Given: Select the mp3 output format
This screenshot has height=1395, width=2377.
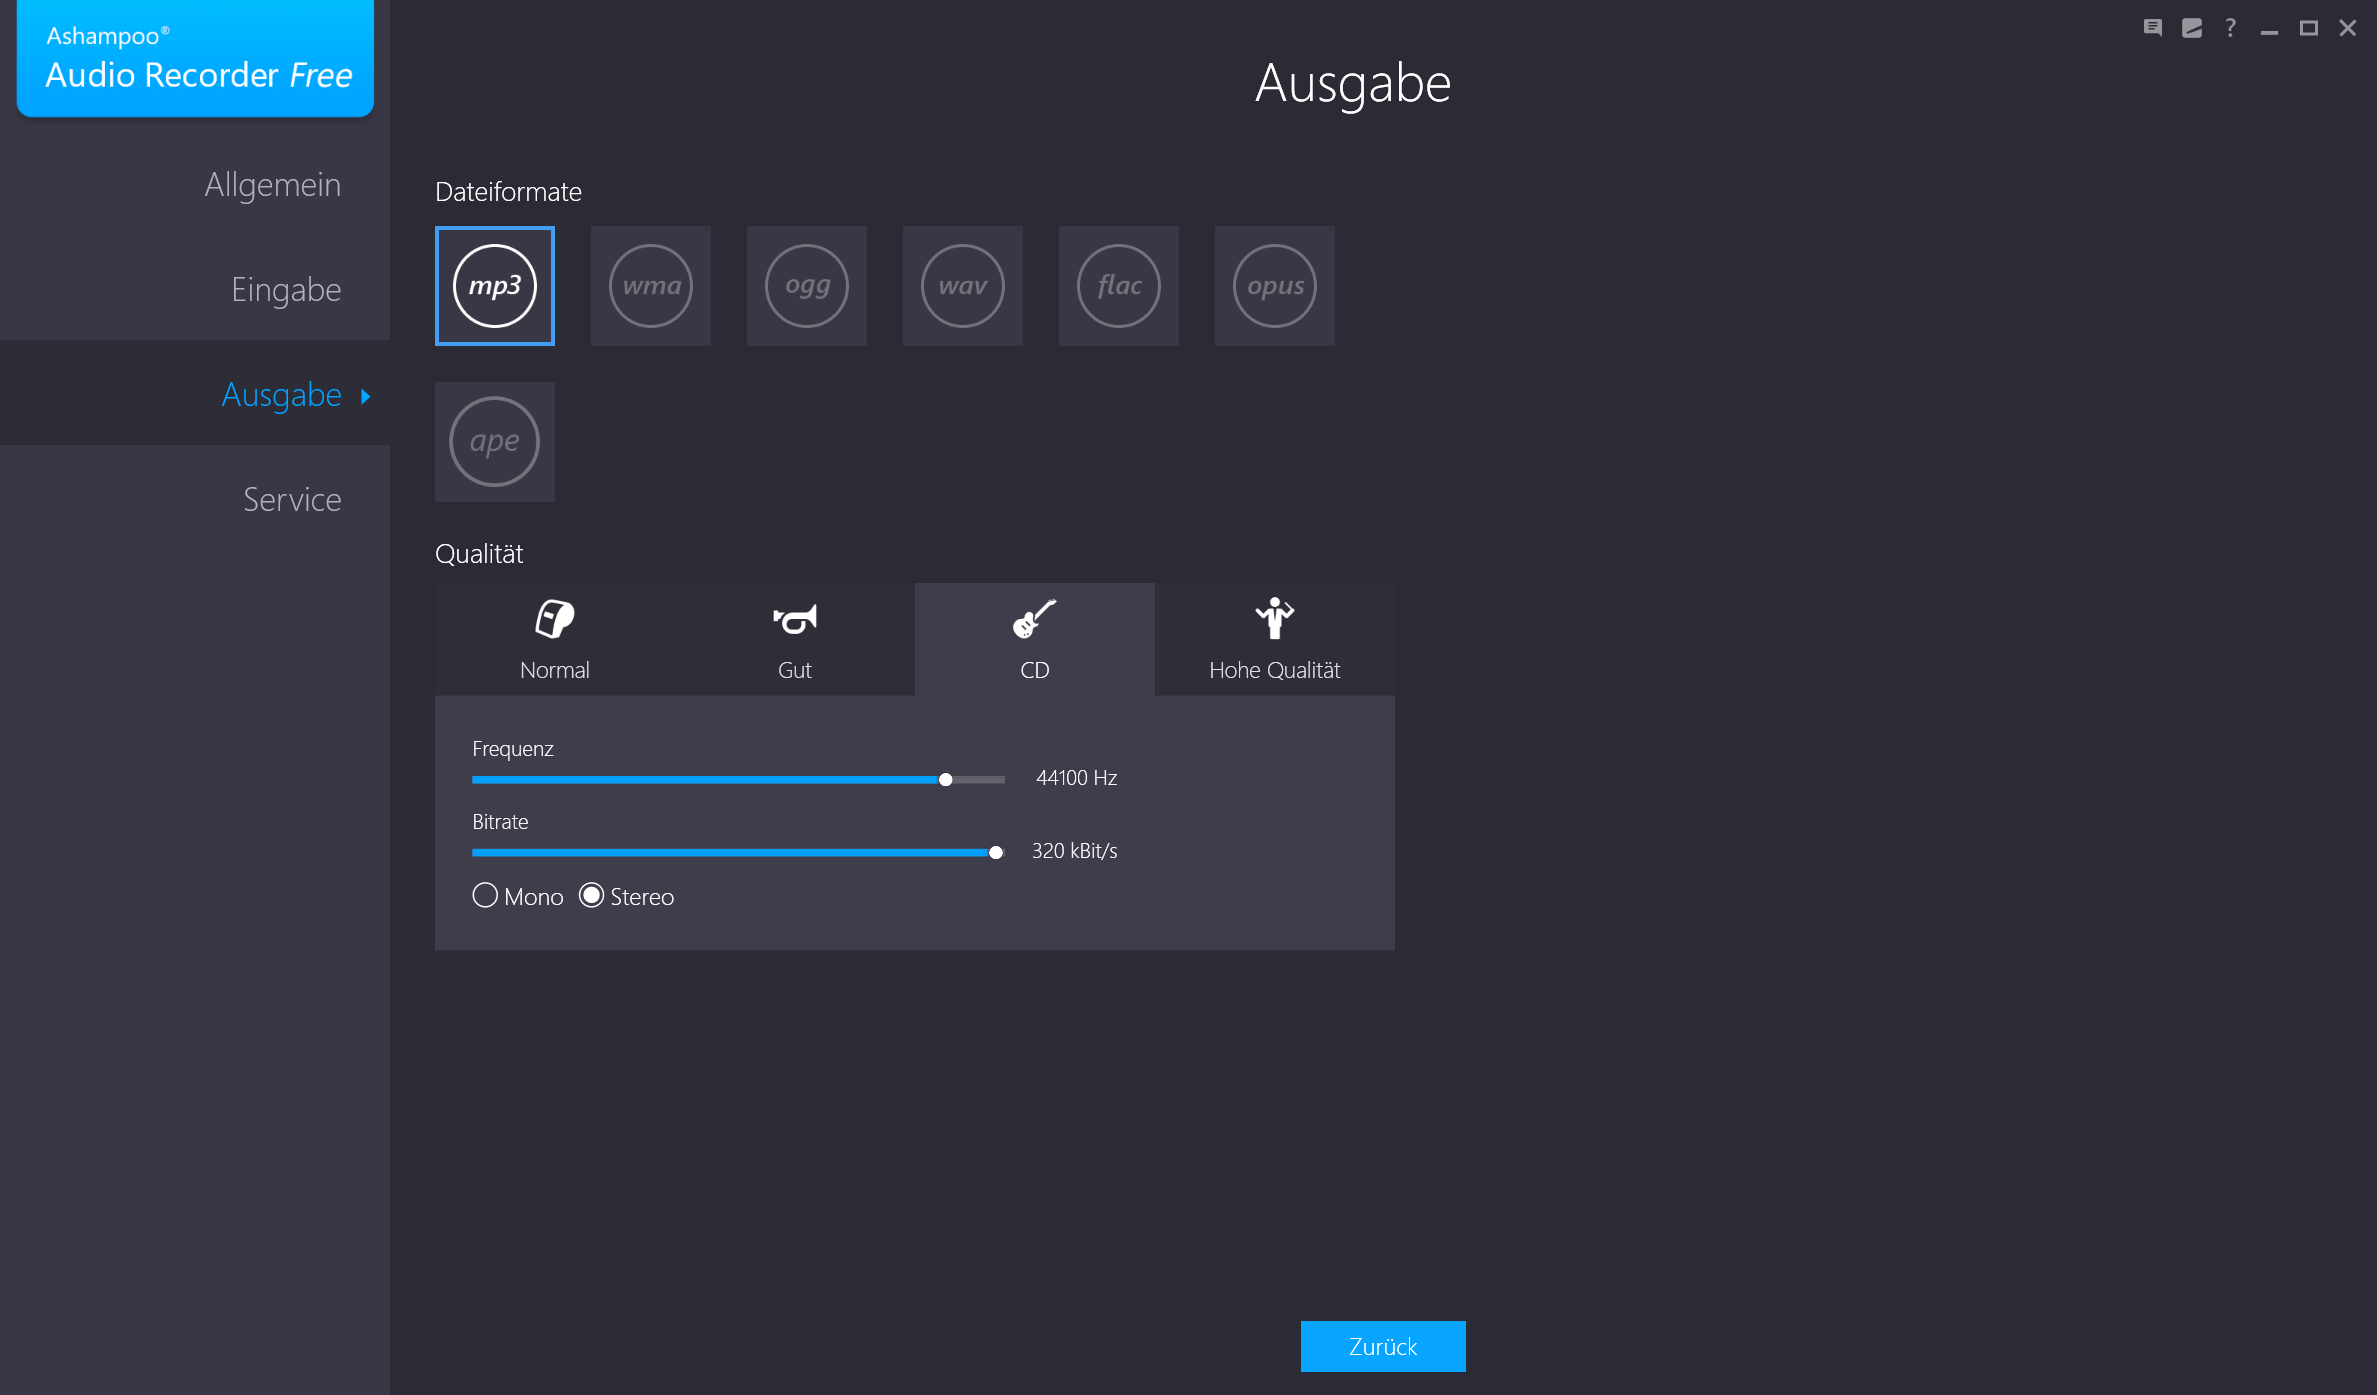Looking at the screenshot, I should pos(494,286).
